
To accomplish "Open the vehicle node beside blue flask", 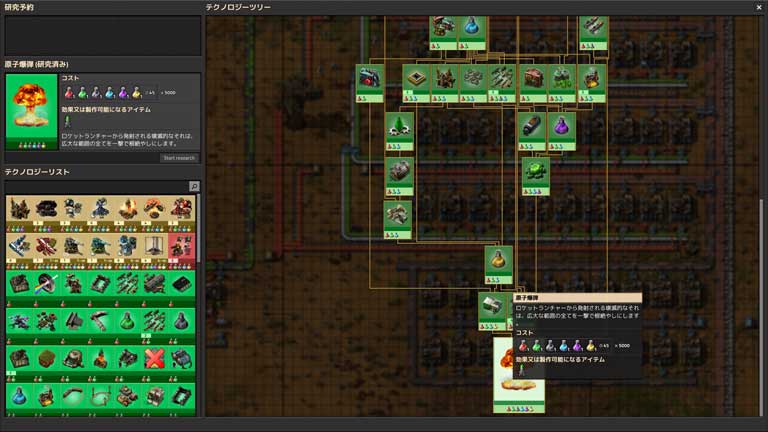I will click(x=444, y=31).
